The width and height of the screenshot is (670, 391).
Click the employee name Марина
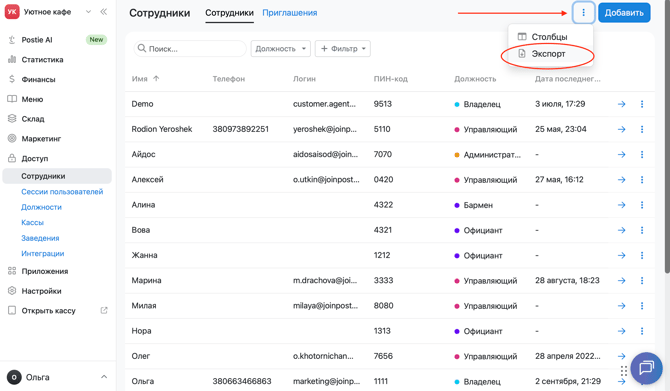146,280
